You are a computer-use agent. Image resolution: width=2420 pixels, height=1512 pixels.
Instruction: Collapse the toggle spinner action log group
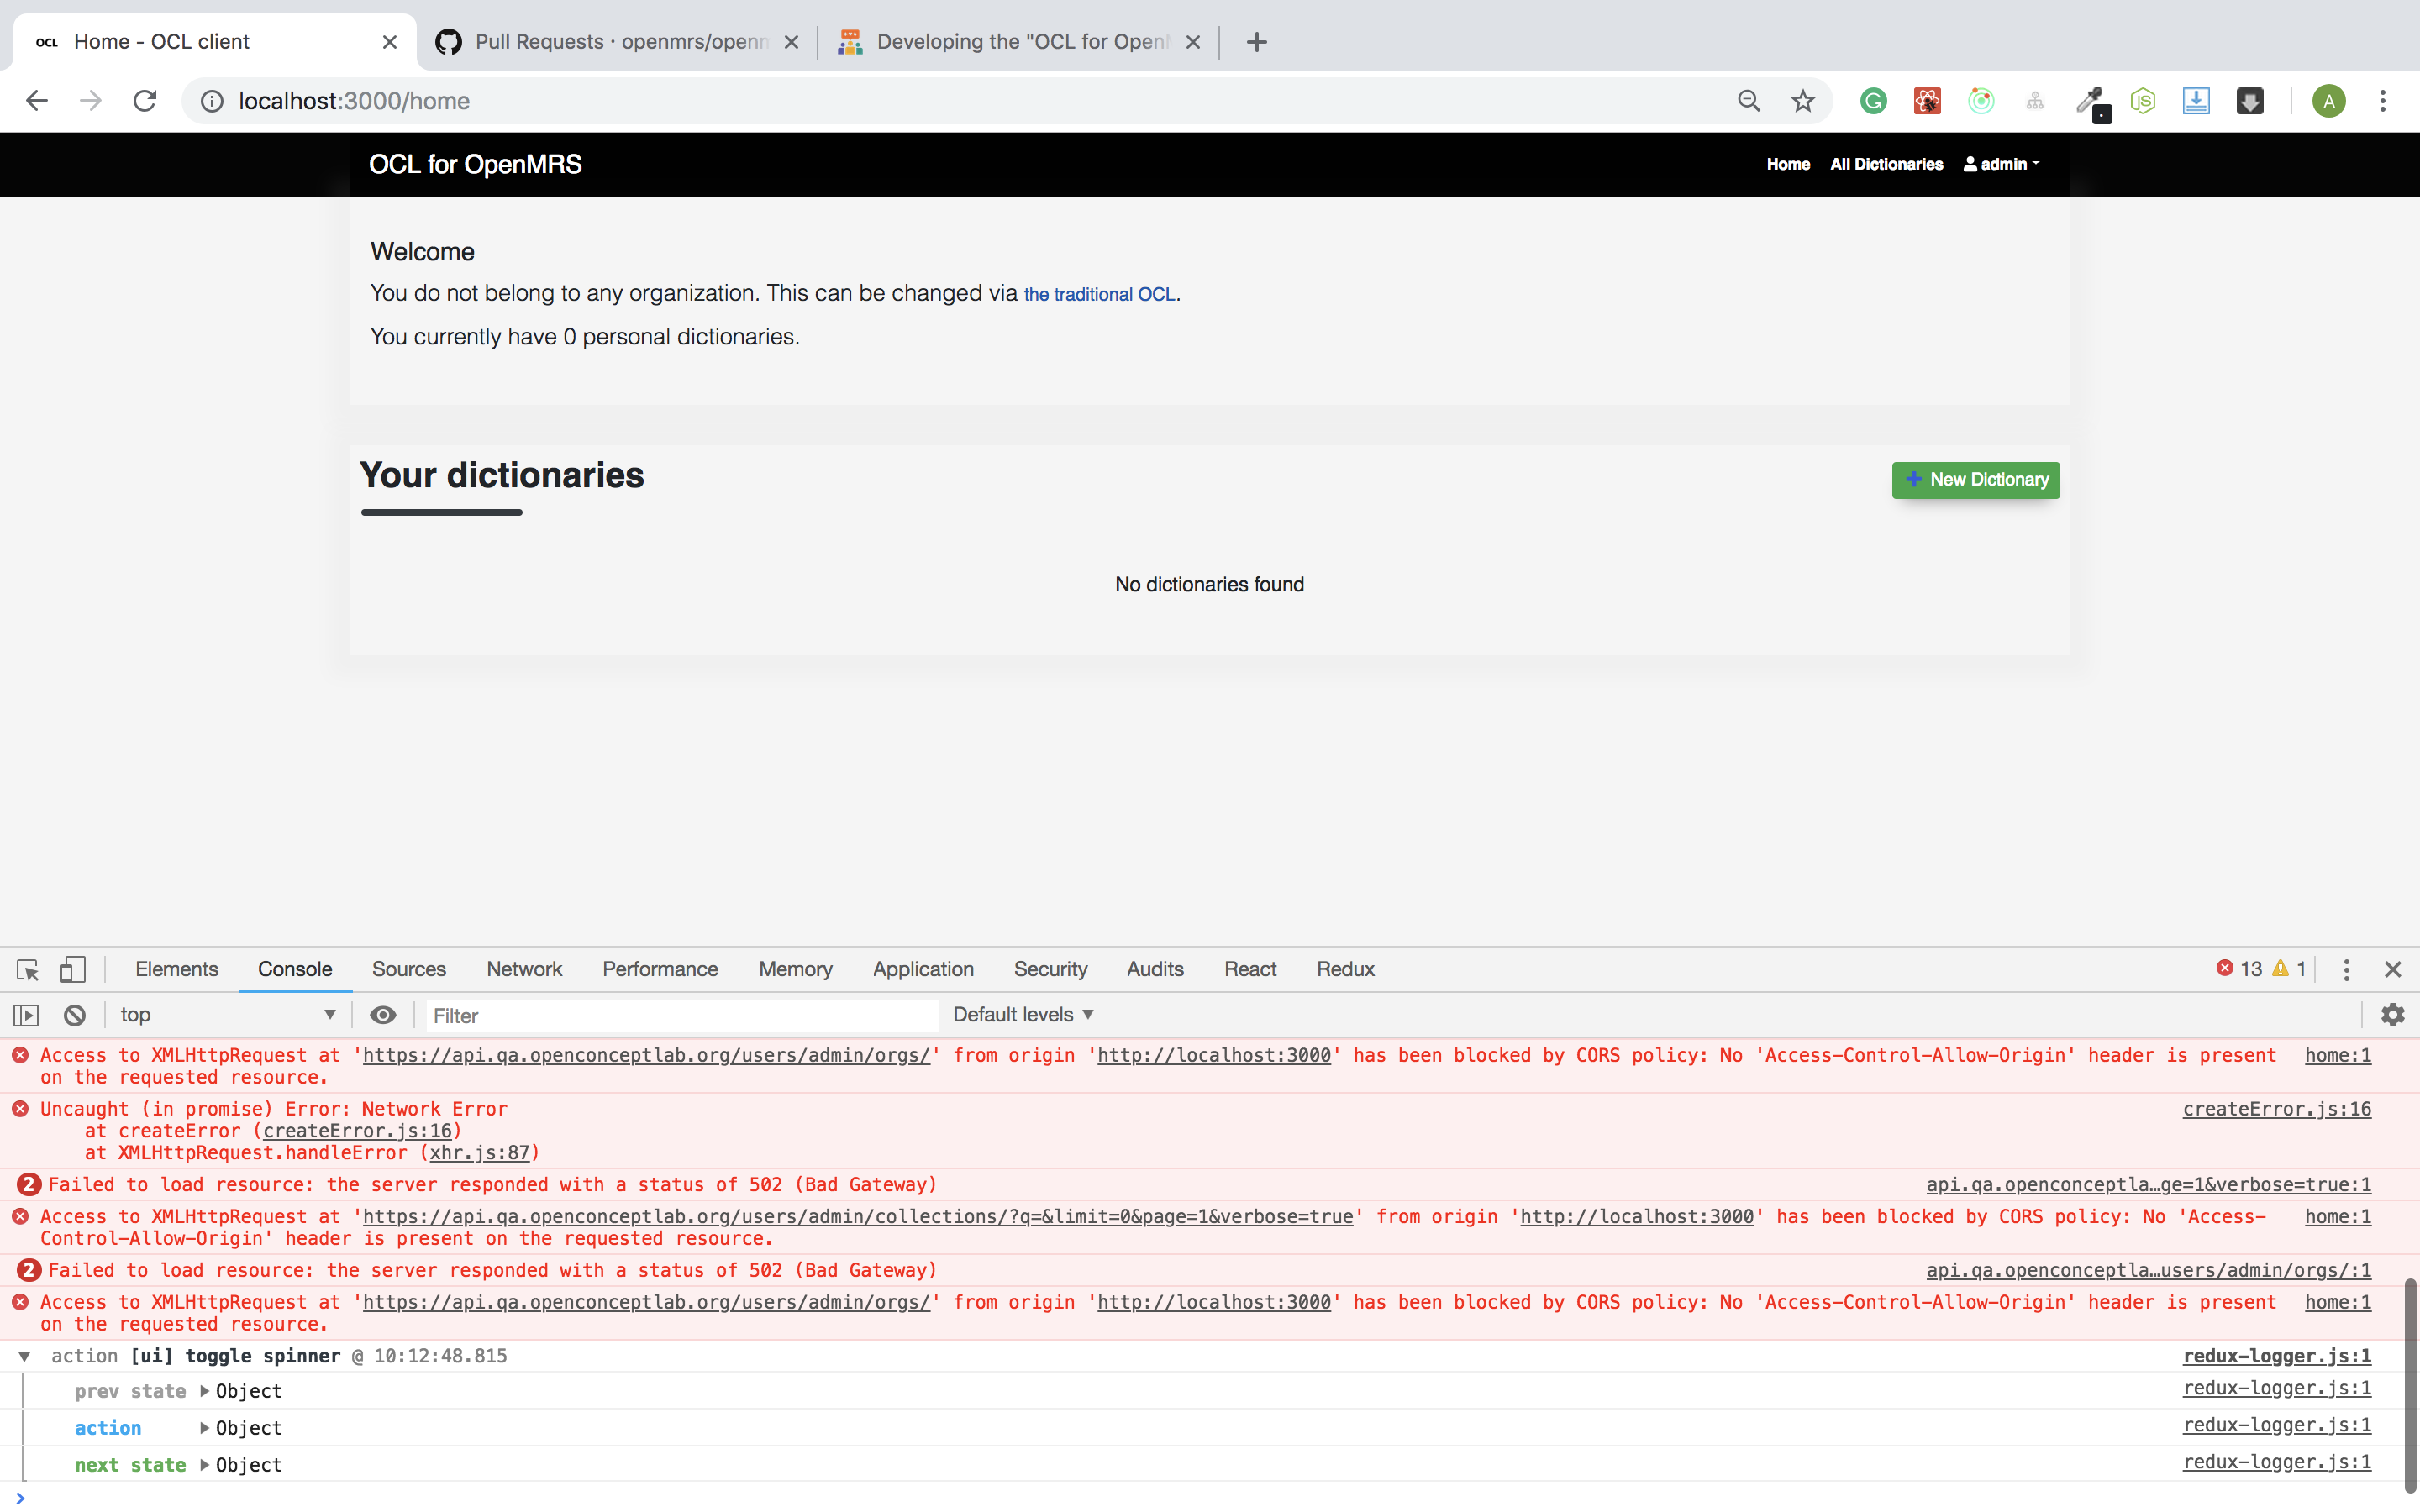pyautogui.click(x=25, y=1356)
